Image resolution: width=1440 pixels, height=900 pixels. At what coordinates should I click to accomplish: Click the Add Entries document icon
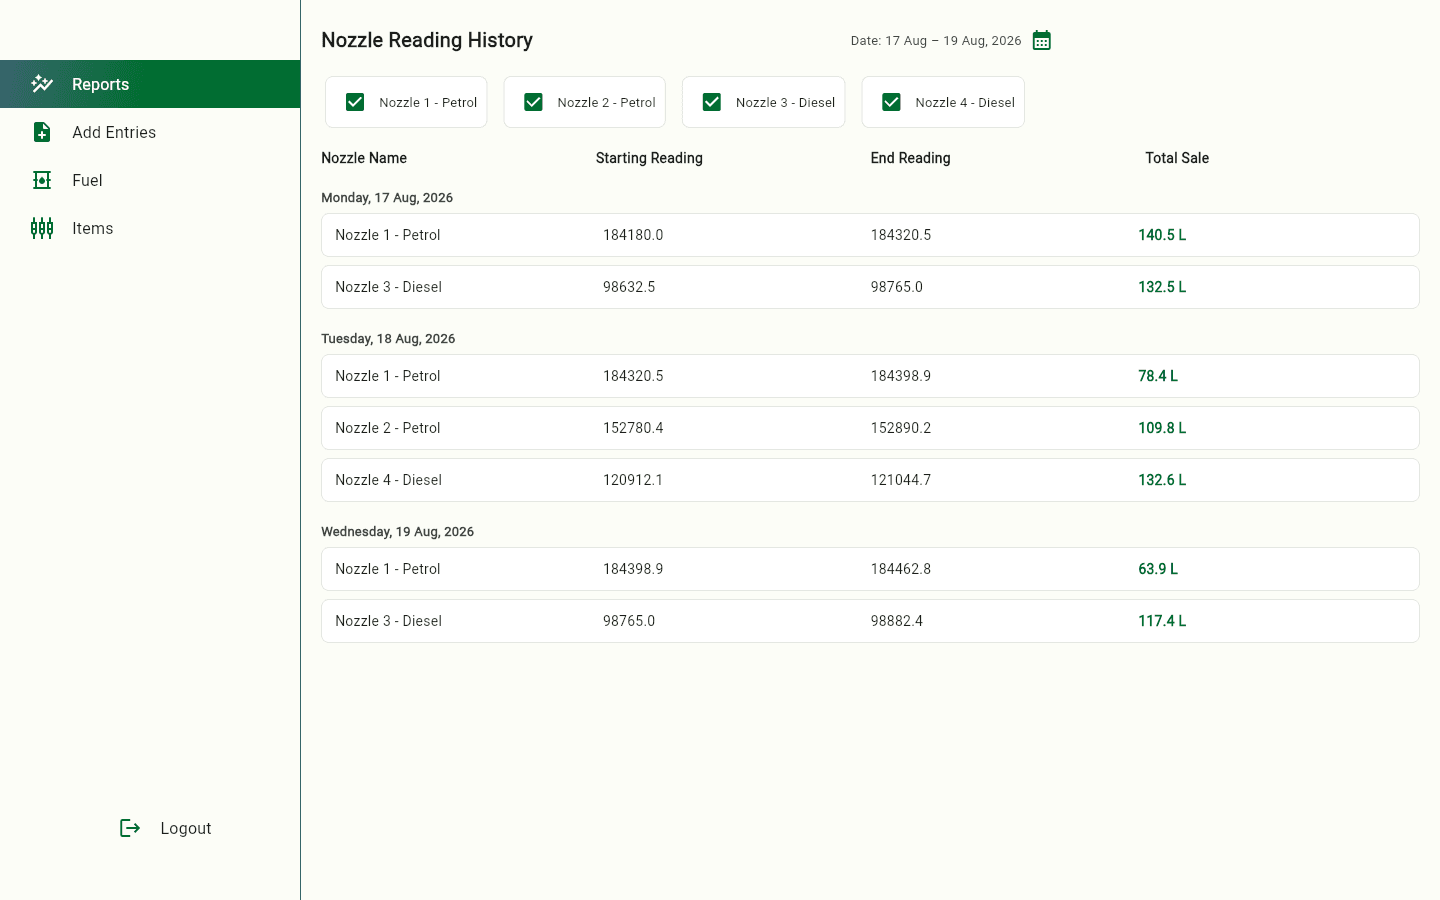click(42, 132)
